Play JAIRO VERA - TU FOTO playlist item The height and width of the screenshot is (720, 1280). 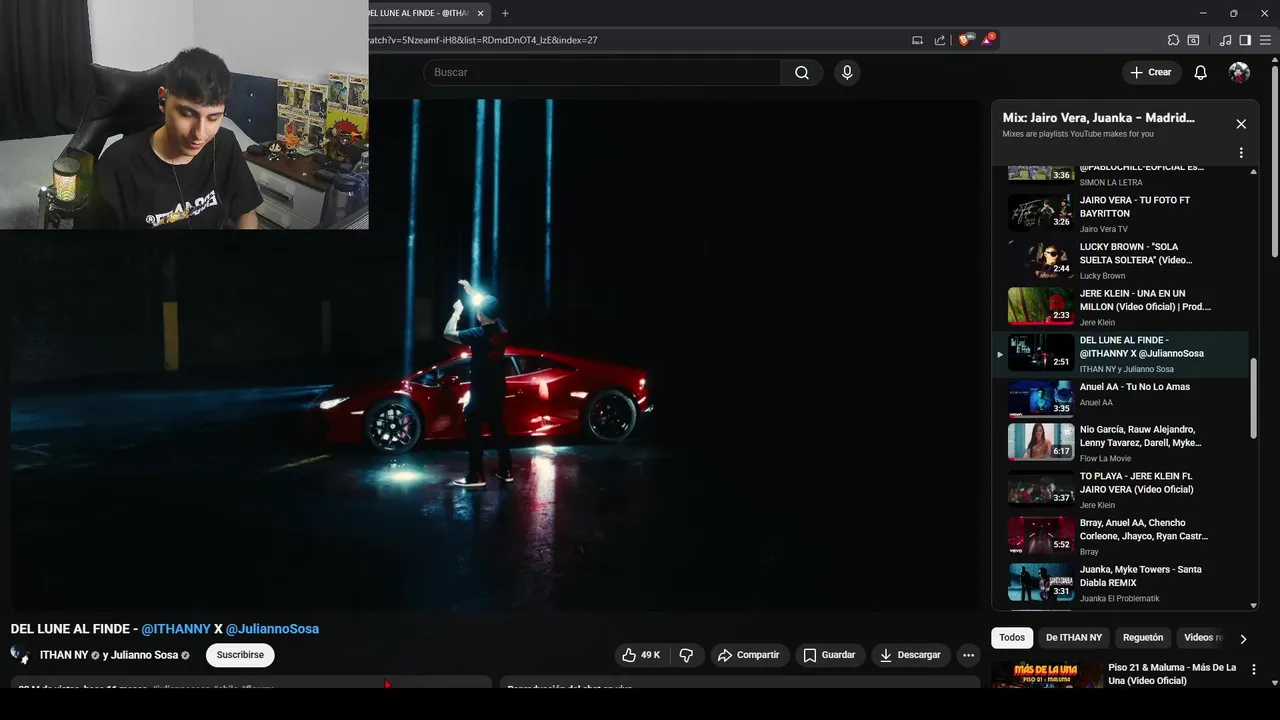click(x=1120, y=213)
